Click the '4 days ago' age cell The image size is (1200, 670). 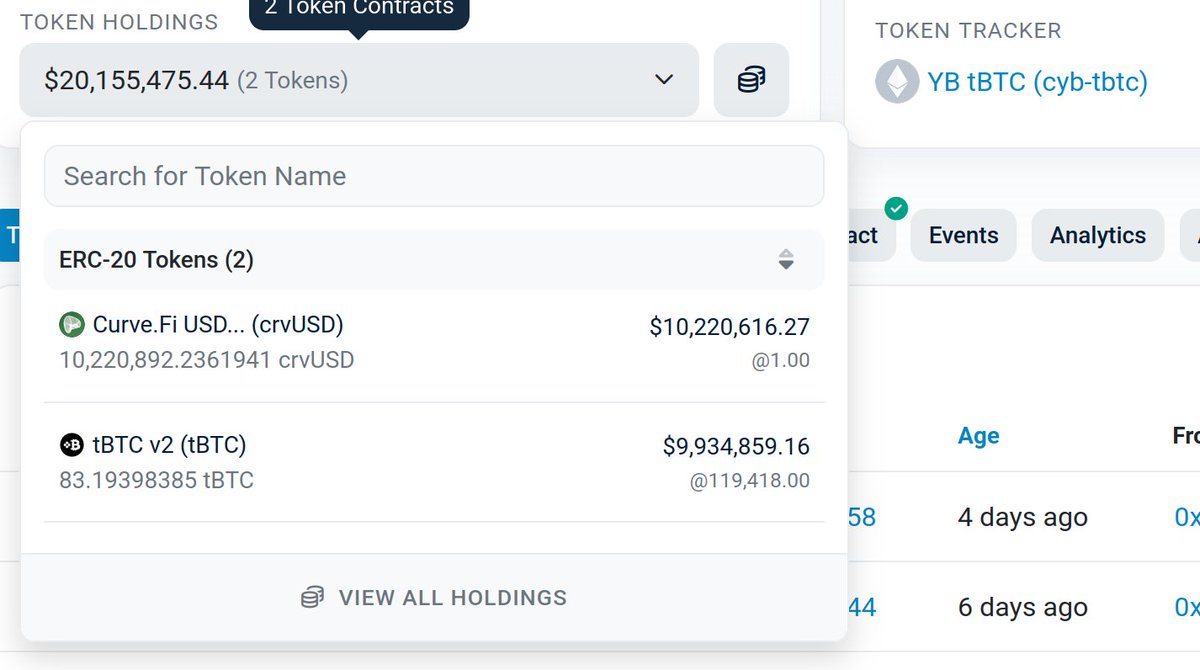(x=1023, y=517)
